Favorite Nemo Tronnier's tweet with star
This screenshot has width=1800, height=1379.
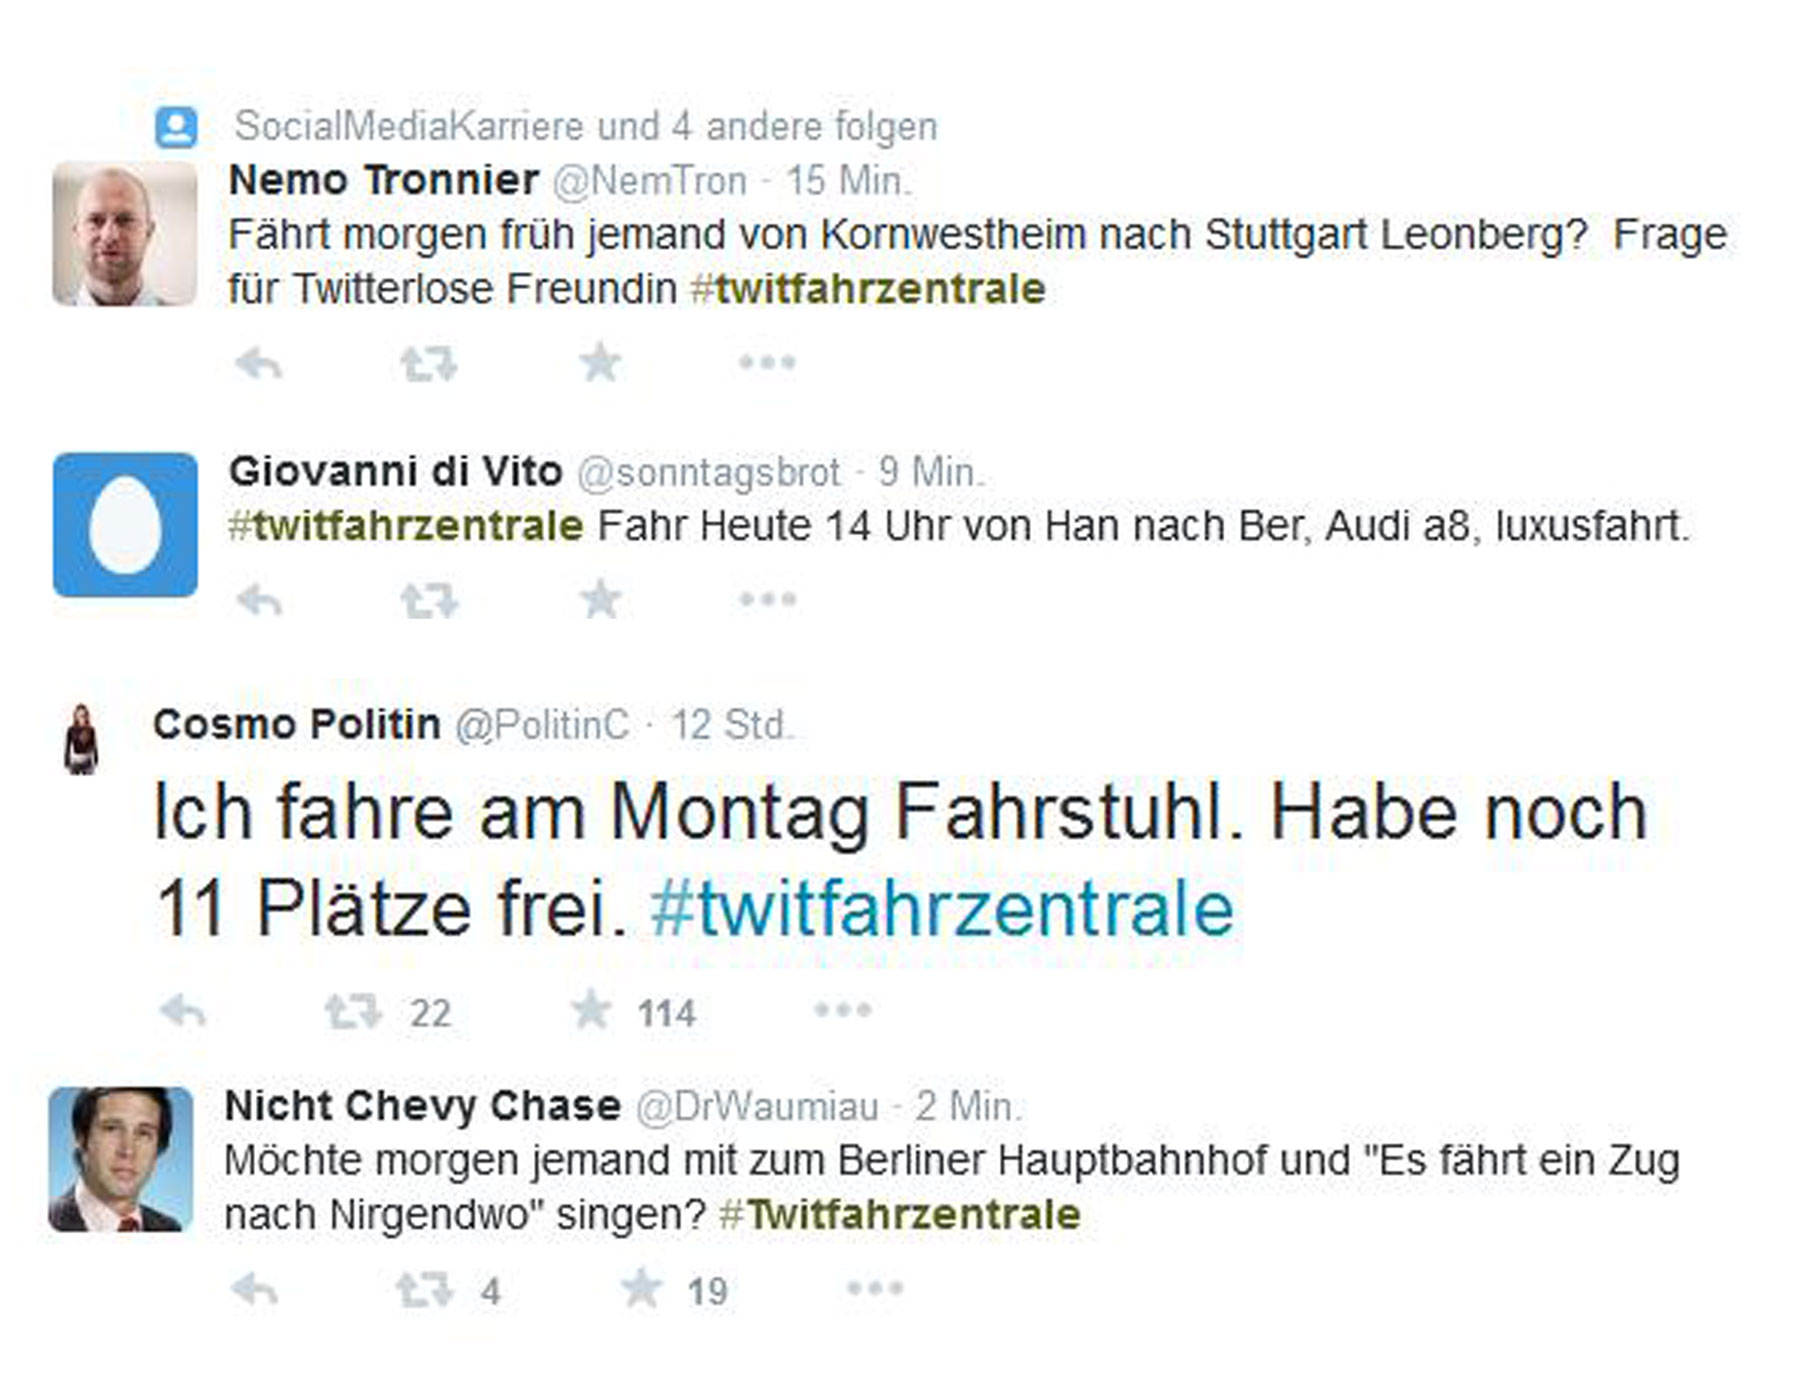pyautogui.click(x=600, y=362)
